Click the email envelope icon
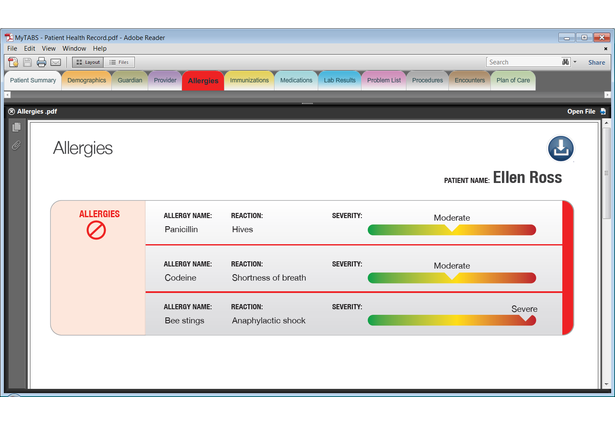The width and height of the screenshot is (615, 424). click(56, 62)
